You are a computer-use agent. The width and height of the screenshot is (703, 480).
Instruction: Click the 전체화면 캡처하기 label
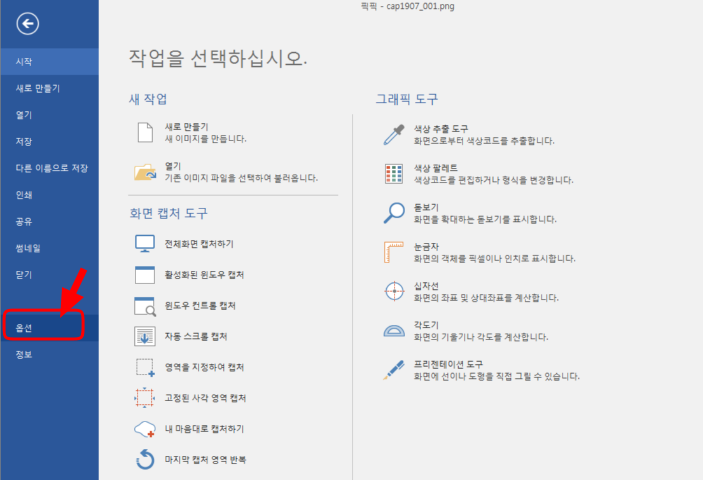coord(199,244)
